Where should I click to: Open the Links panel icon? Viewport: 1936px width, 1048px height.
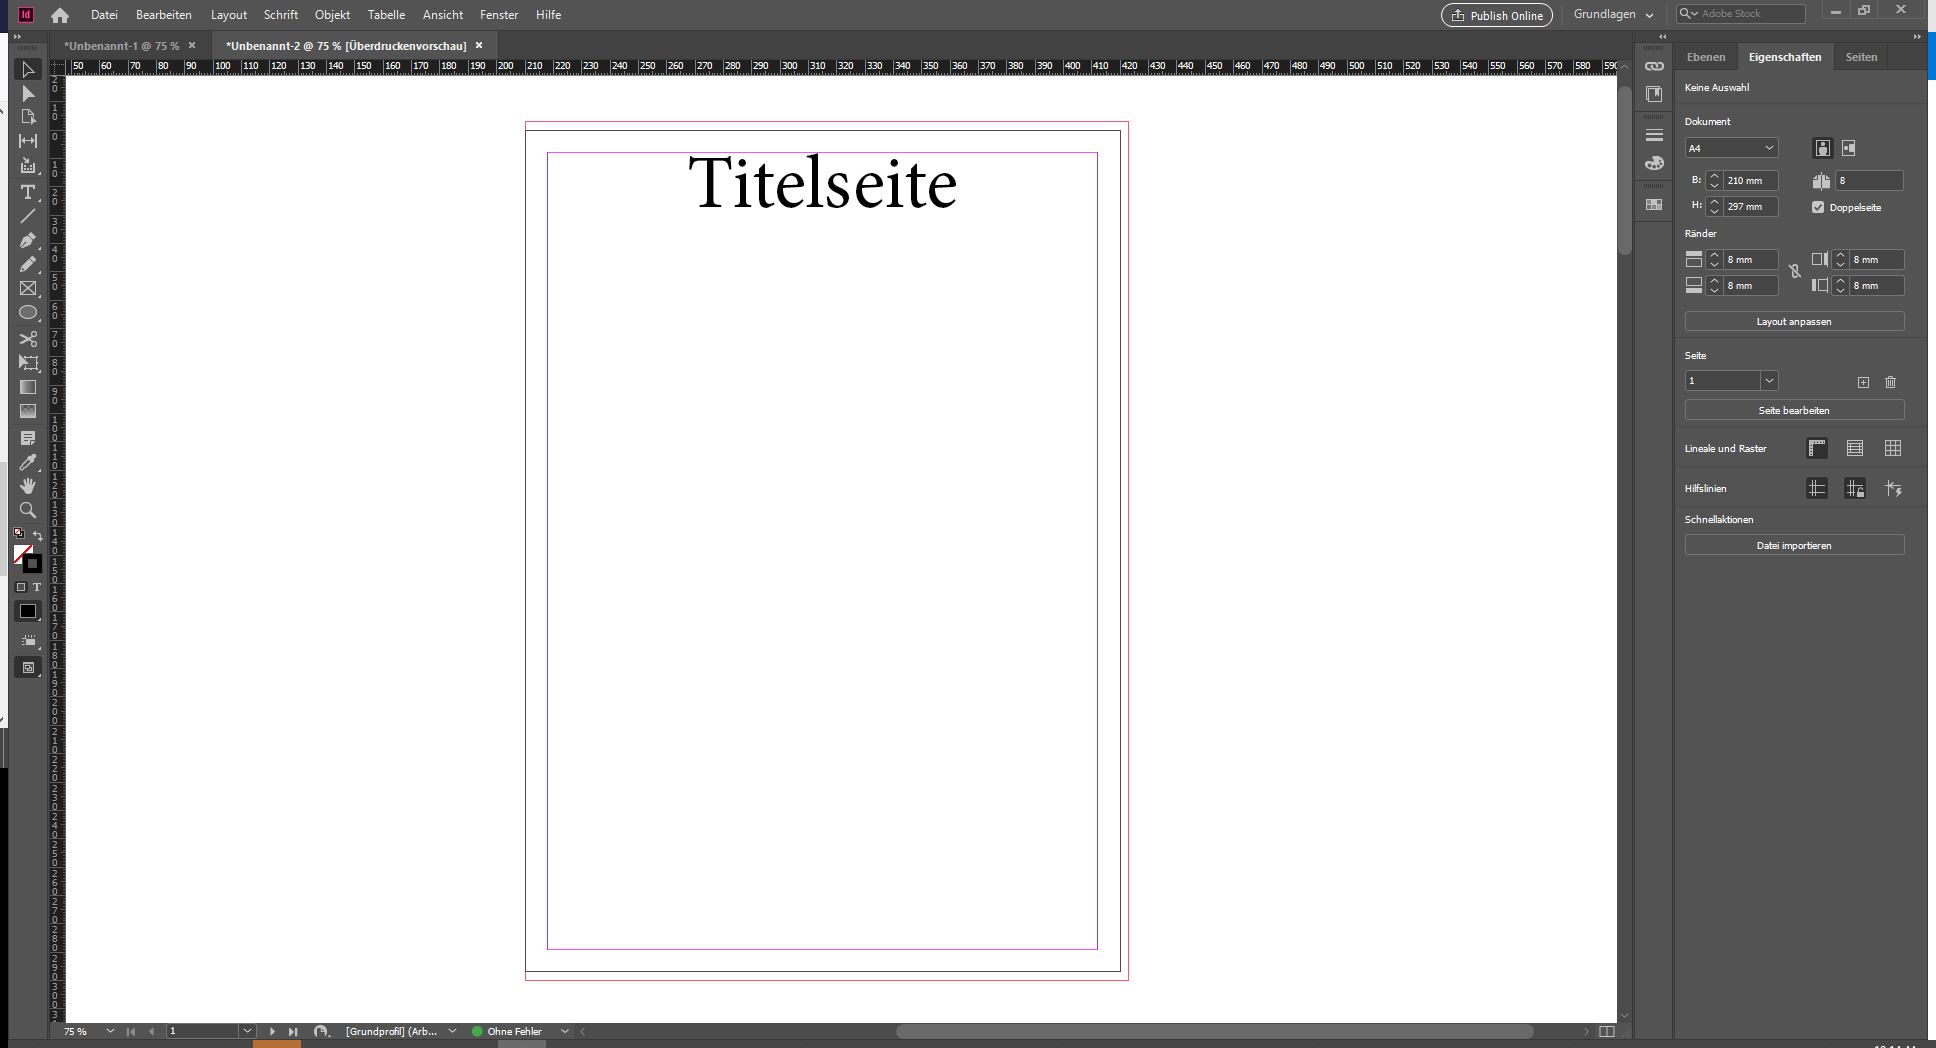click(x=1654, y=66)
